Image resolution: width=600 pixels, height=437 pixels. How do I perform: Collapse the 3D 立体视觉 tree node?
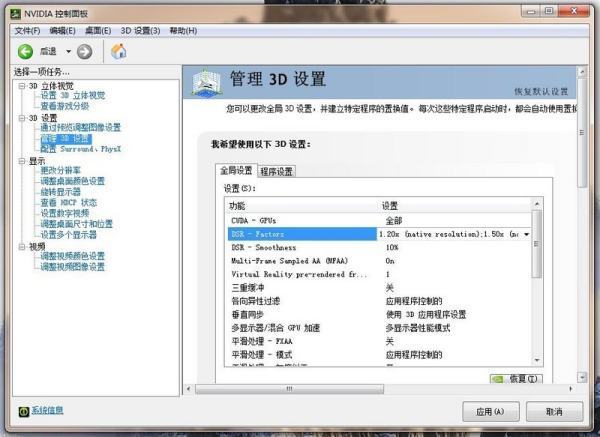[22, 86]
